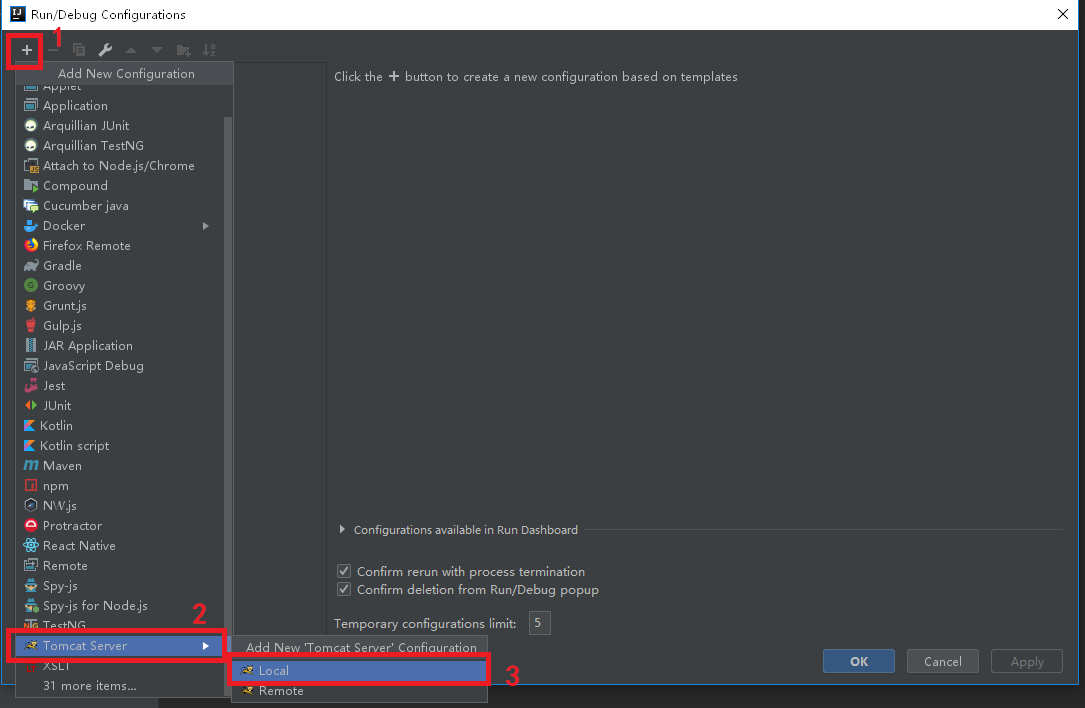Screen dimensions: 1085x708
Task: Expand the Tomcat Server submenu arrow
Action: pos(206,646)
